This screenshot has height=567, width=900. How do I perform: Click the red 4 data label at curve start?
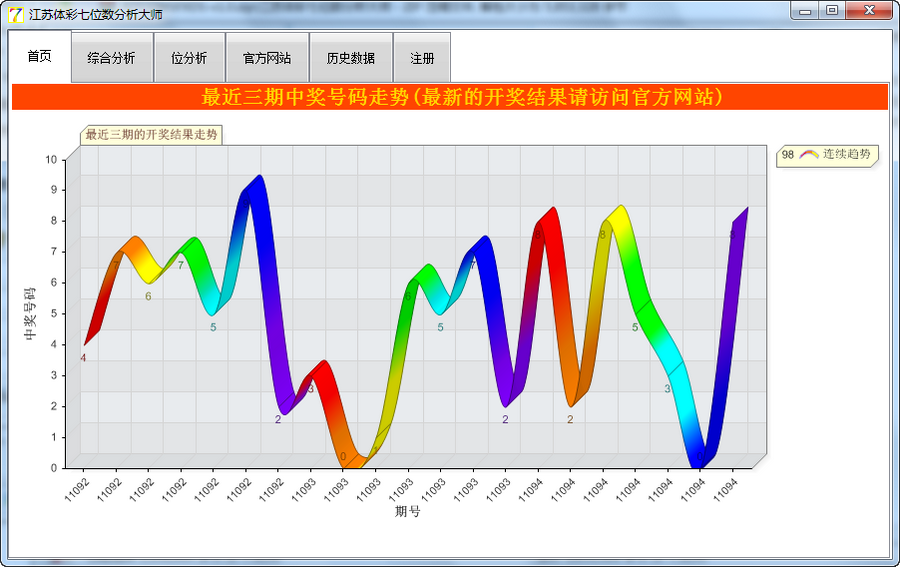click(x=83, y=358)
